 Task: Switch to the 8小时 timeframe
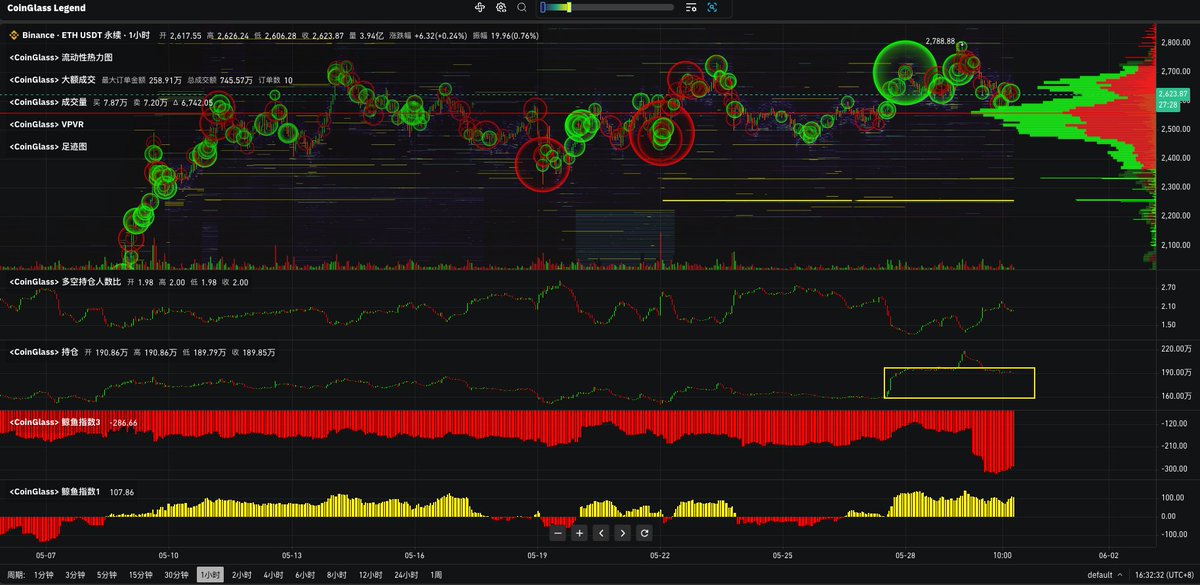[337, 575]
